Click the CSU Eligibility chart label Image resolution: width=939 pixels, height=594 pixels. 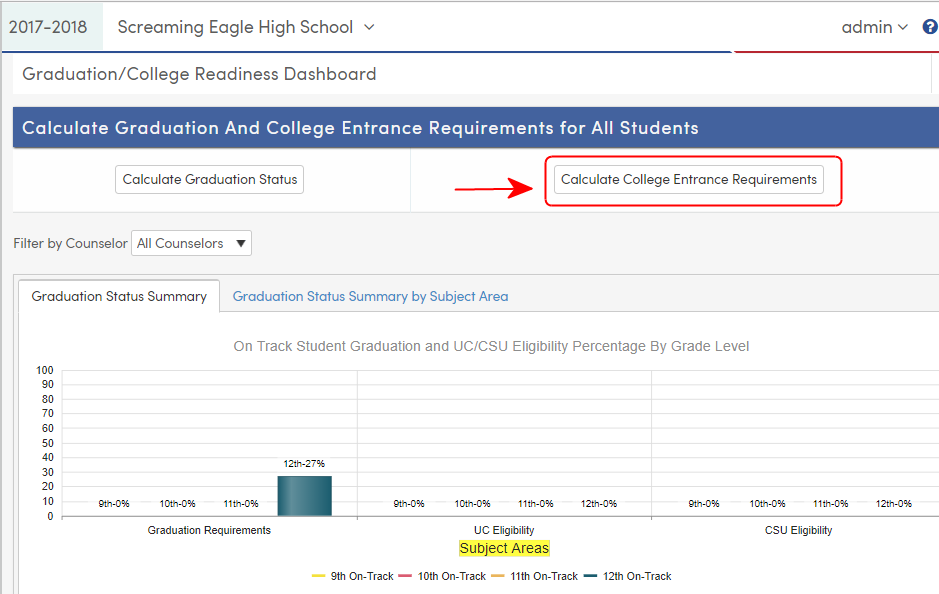point(797,530)
